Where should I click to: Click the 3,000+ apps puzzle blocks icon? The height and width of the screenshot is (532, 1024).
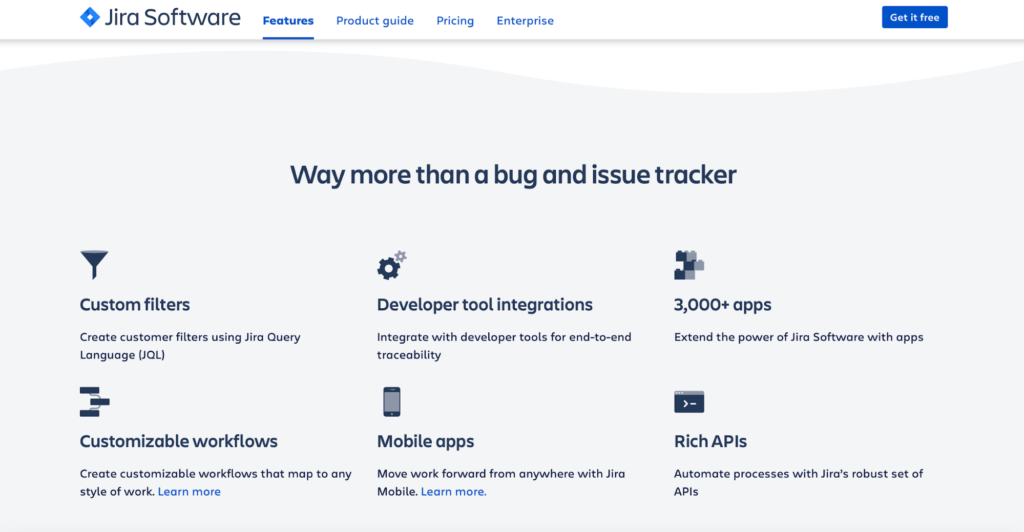pos(689,265)
